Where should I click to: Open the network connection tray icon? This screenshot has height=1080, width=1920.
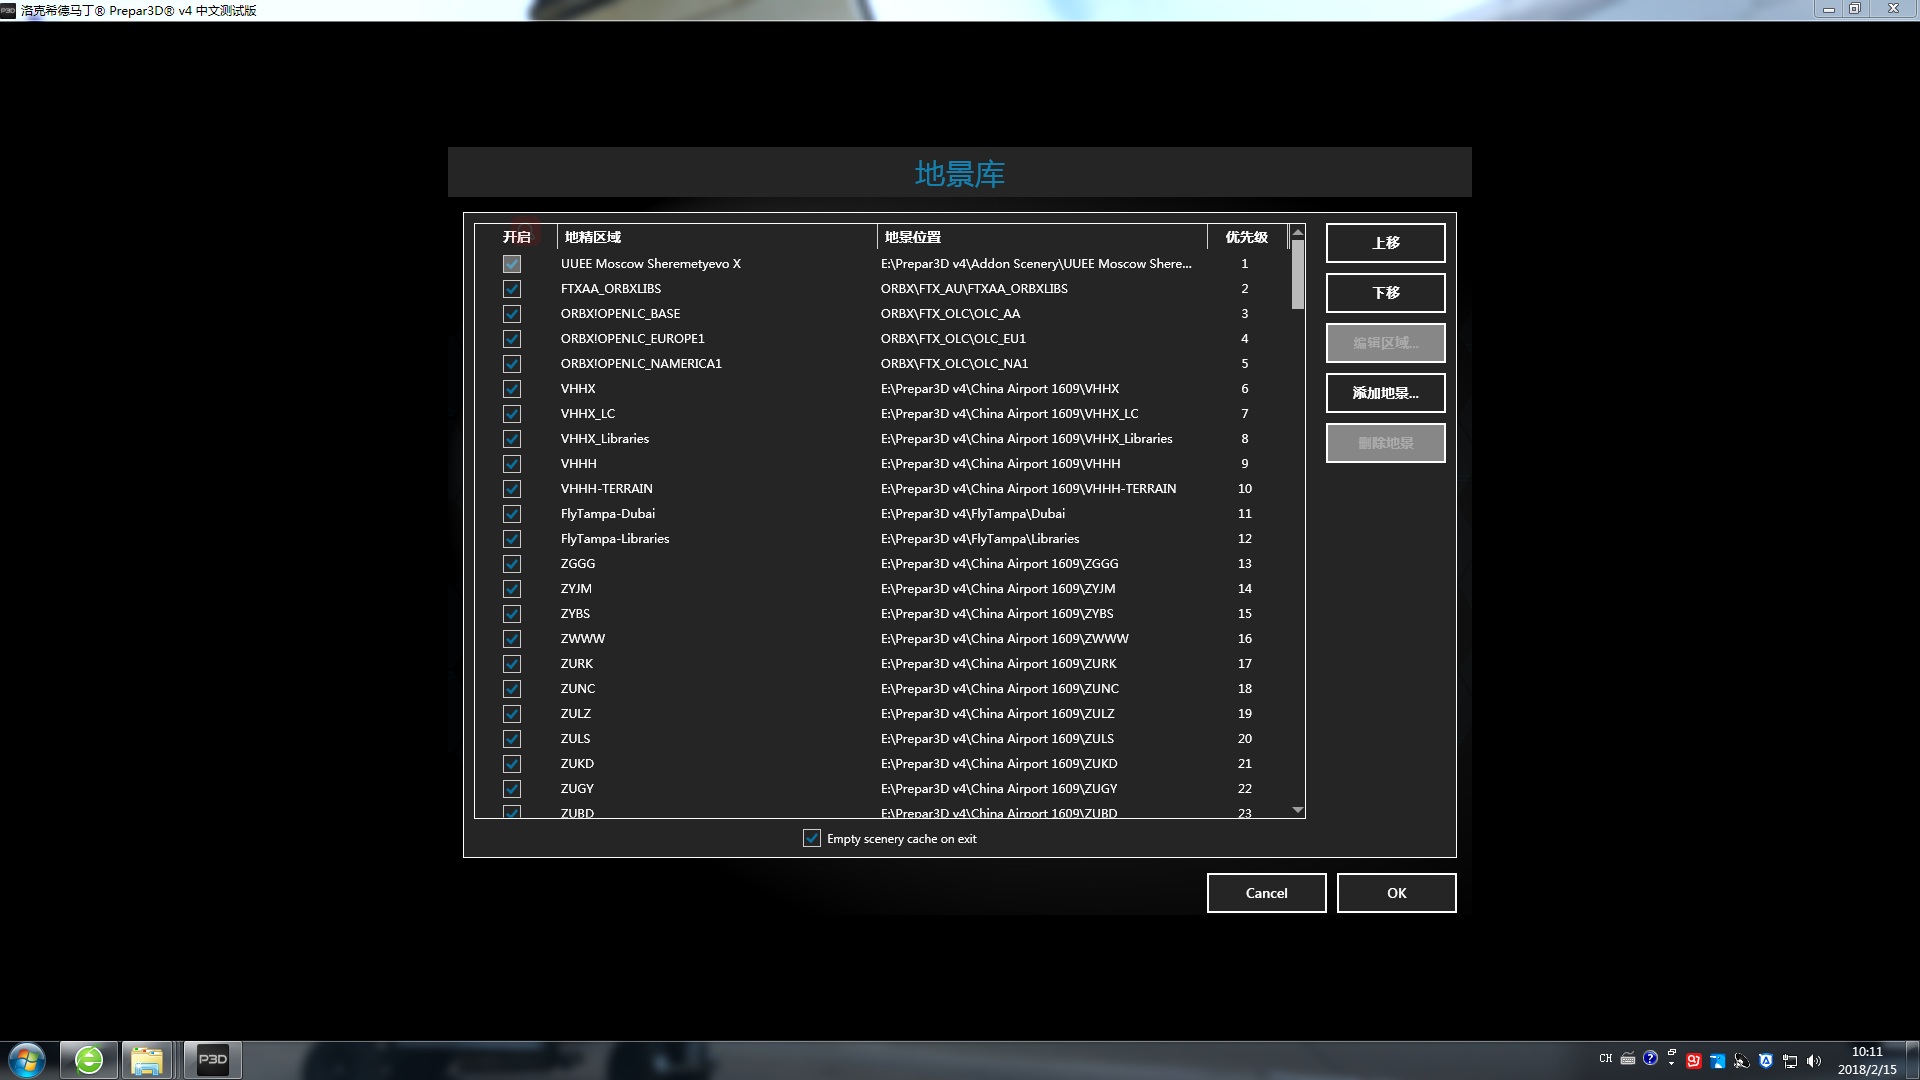tap(1790, 1061)
